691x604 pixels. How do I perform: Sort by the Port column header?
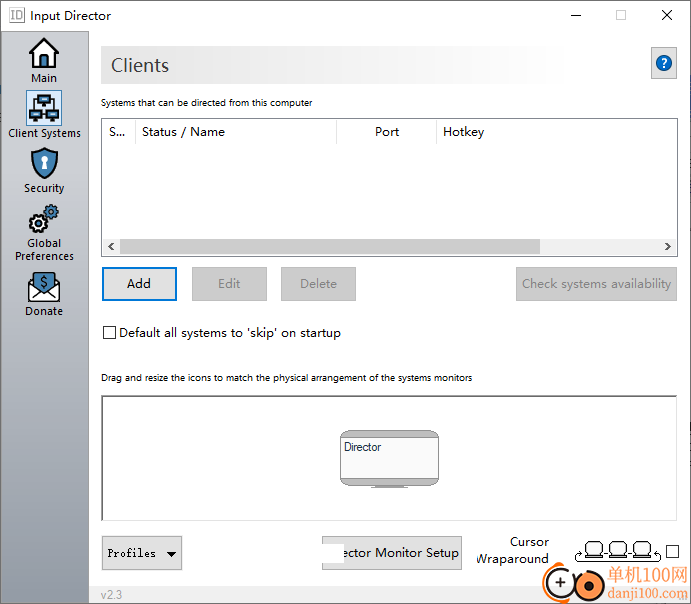click(x=386, y=132)
